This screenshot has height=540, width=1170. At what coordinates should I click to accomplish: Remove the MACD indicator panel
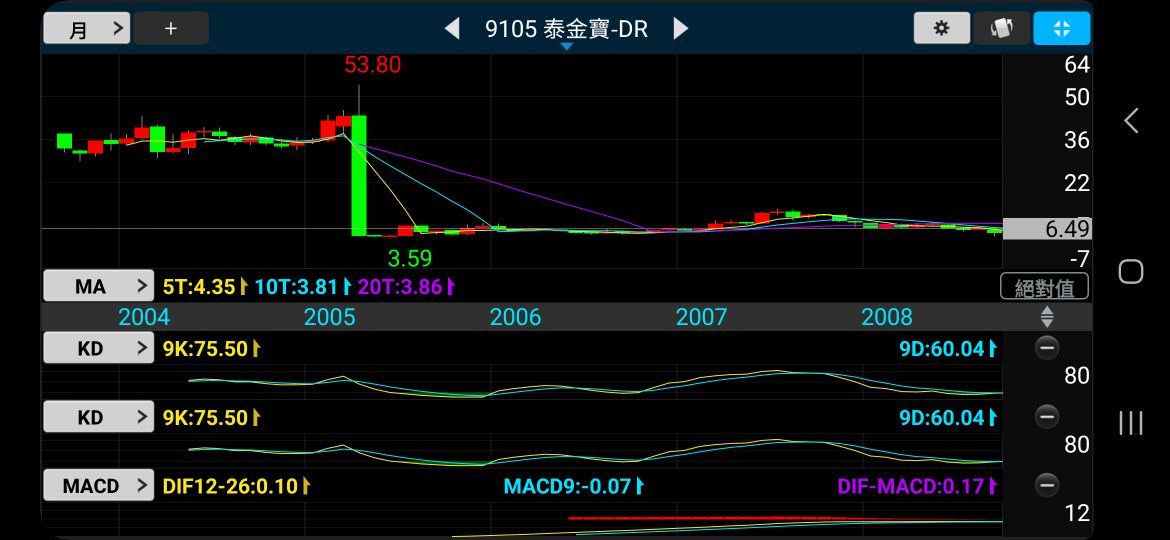click(x=1046, y=486)
